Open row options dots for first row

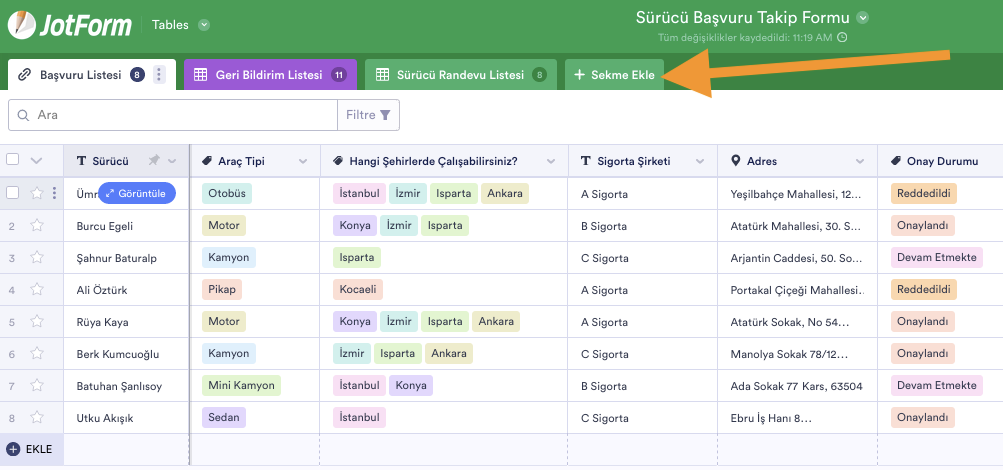(x=54, y=193)
